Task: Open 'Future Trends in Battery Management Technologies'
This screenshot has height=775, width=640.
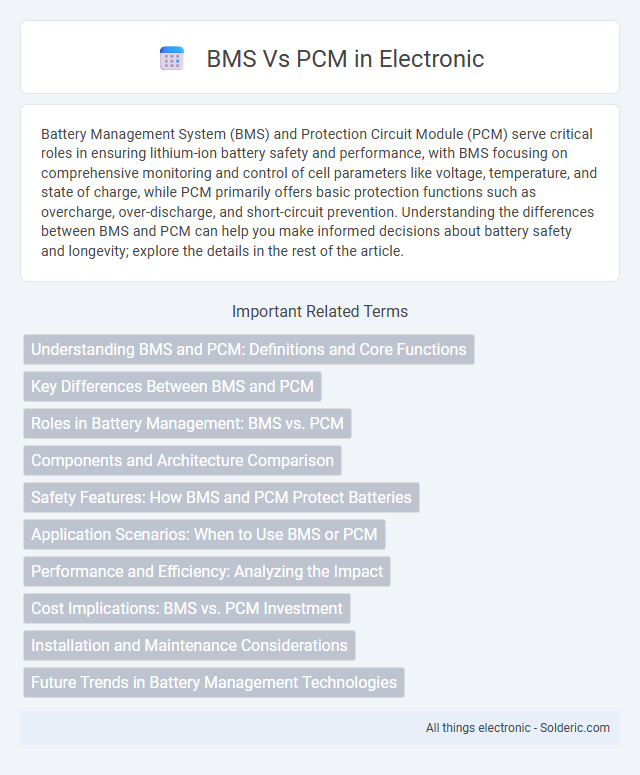Action: [x=214, y=683]
